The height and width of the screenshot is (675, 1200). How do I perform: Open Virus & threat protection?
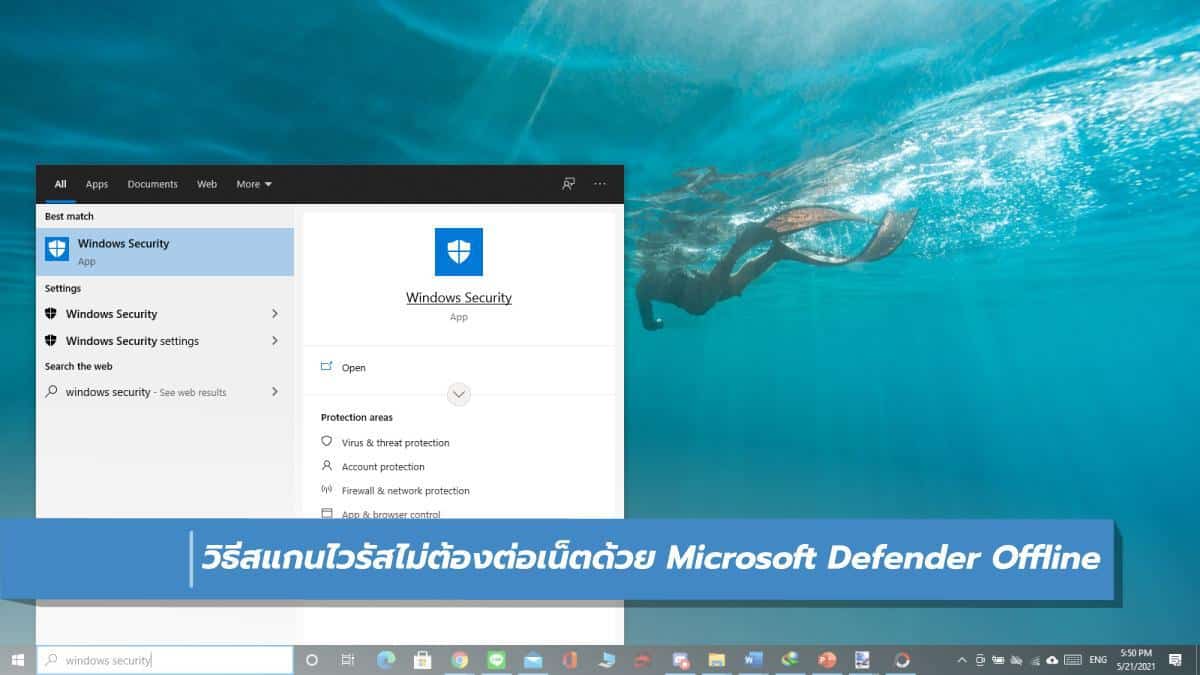tap(395, 443)
